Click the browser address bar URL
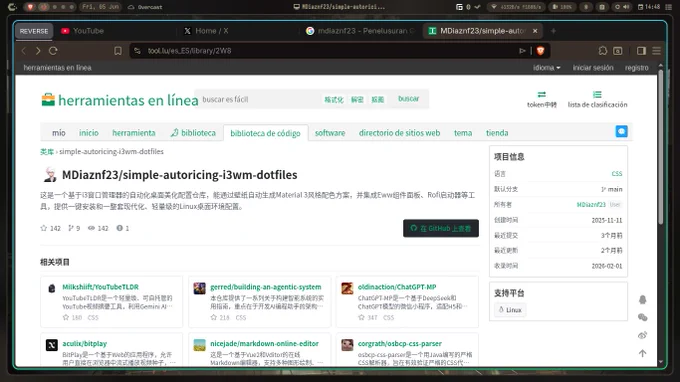 click(190, 51)
